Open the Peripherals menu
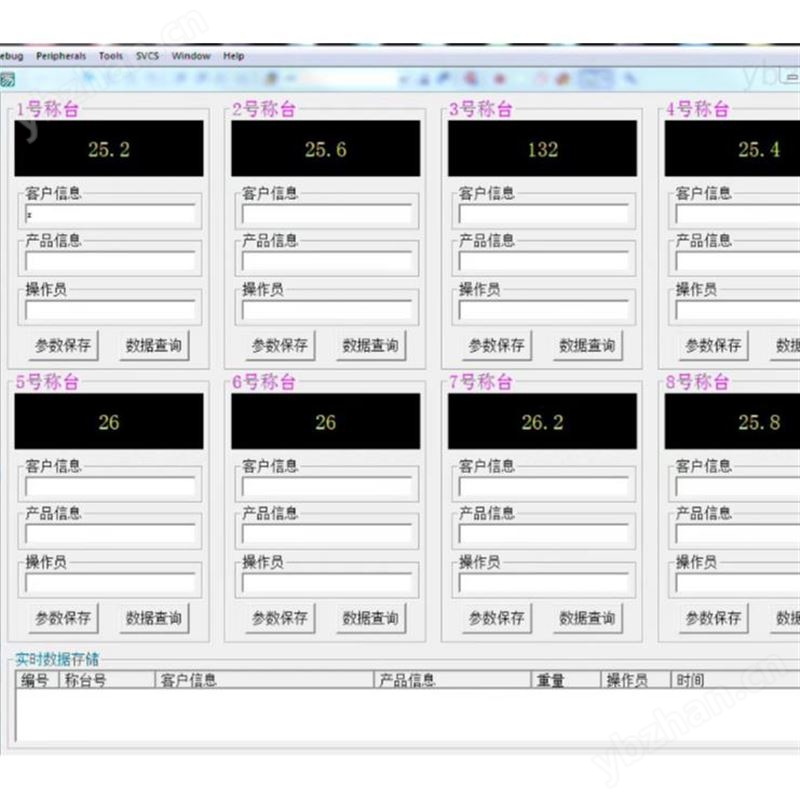Viewport: 800px width, 800px height. [x=61, y=56]
